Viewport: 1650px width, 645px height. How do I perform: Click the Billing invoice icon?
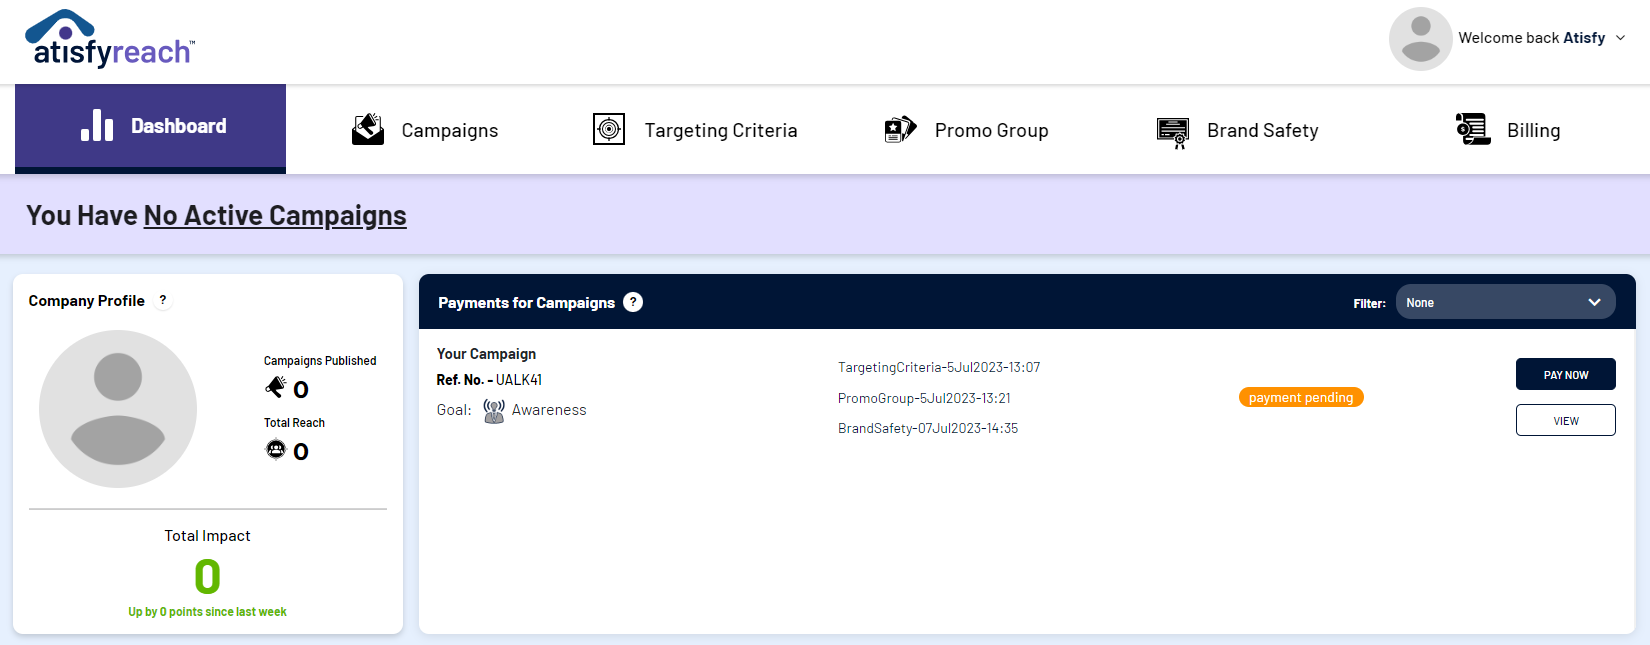[1472, 130]
